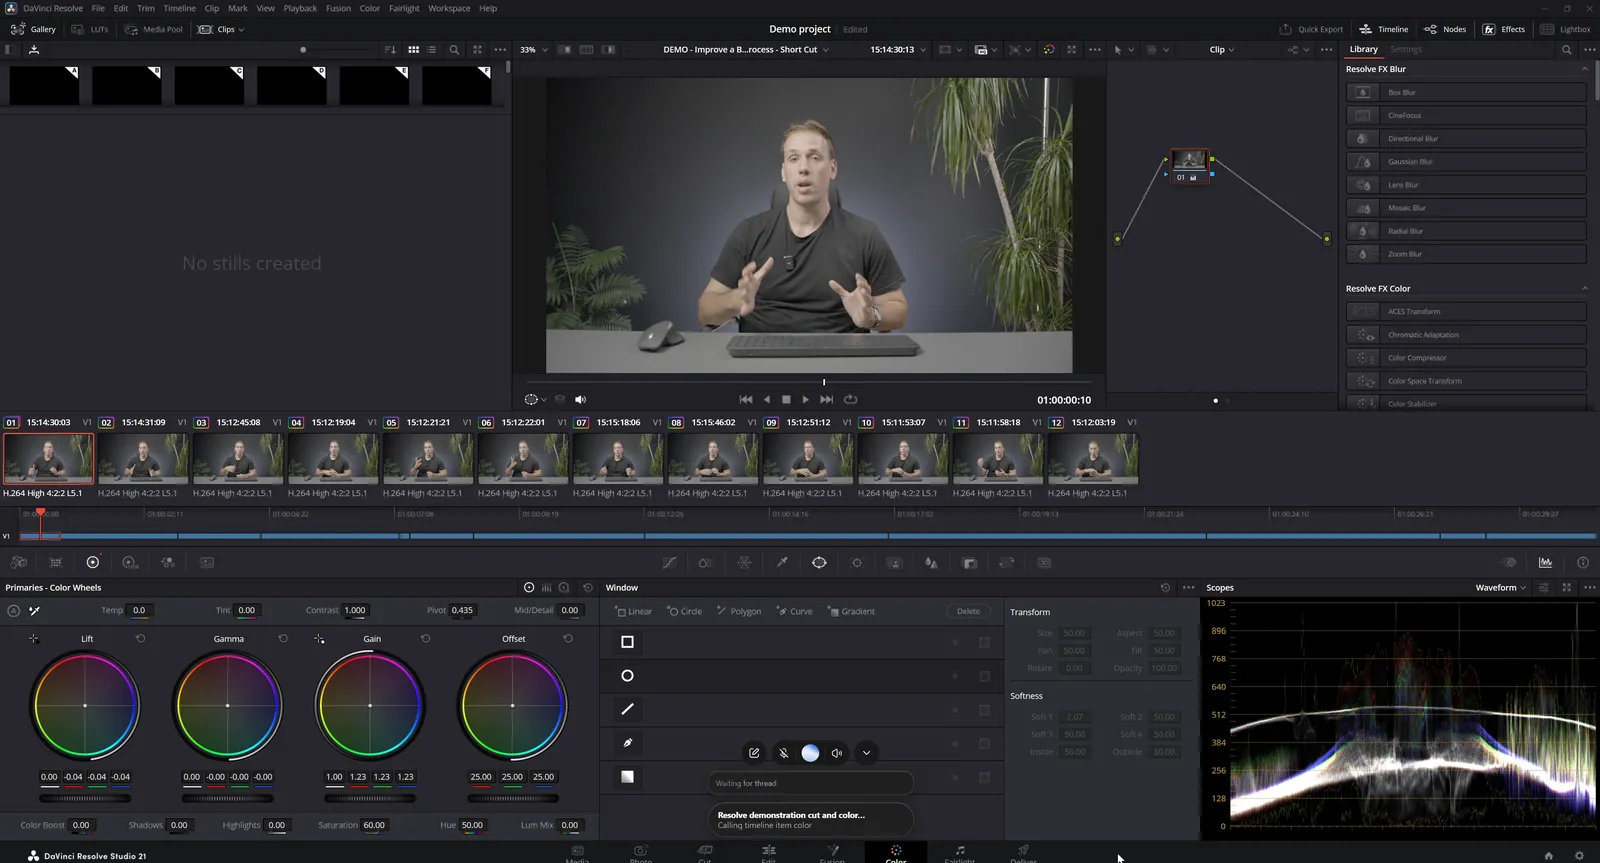
Task: Open the Gallery panel
Action: pos(33,29)
